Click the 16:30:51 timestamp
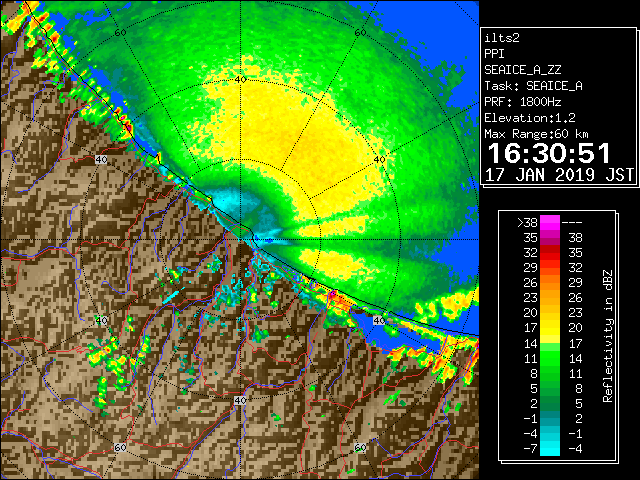 click(x=549, y=153)
